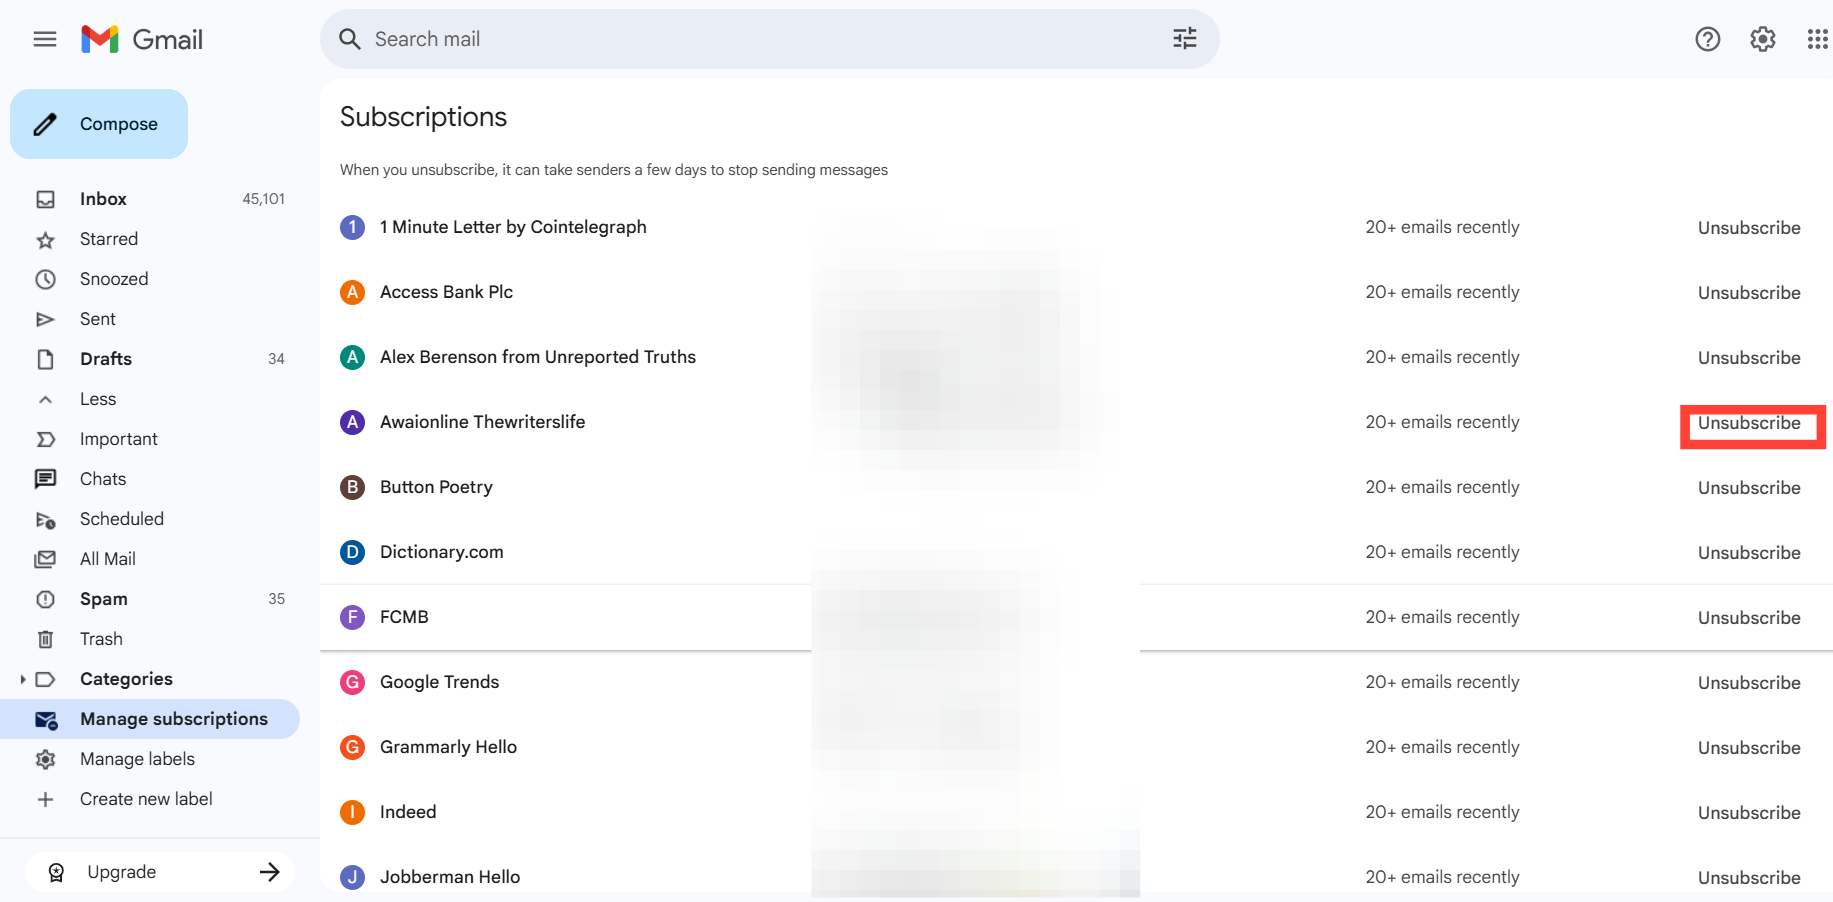Click the Trash bin icon
The width and height of the screenshot is (1833, 902).
(45, 639)
